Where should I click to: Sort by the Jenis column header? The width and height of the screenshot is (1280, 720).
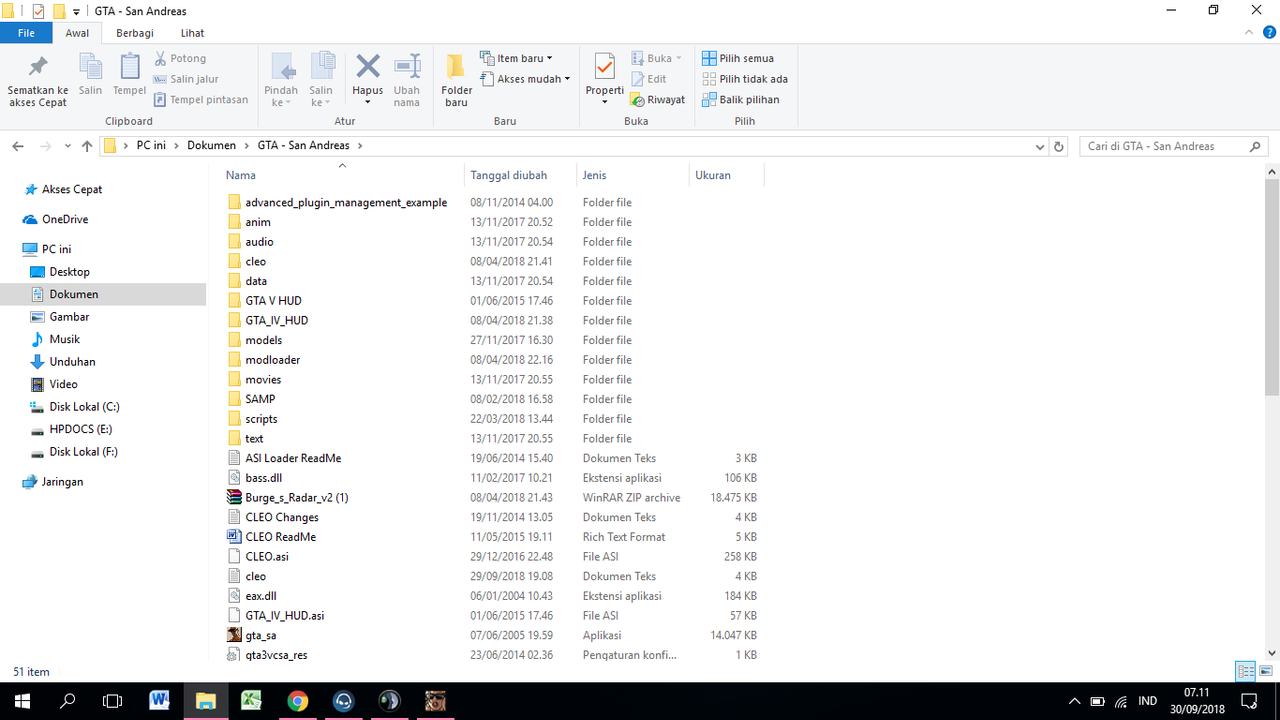click(x=633, y=175)
